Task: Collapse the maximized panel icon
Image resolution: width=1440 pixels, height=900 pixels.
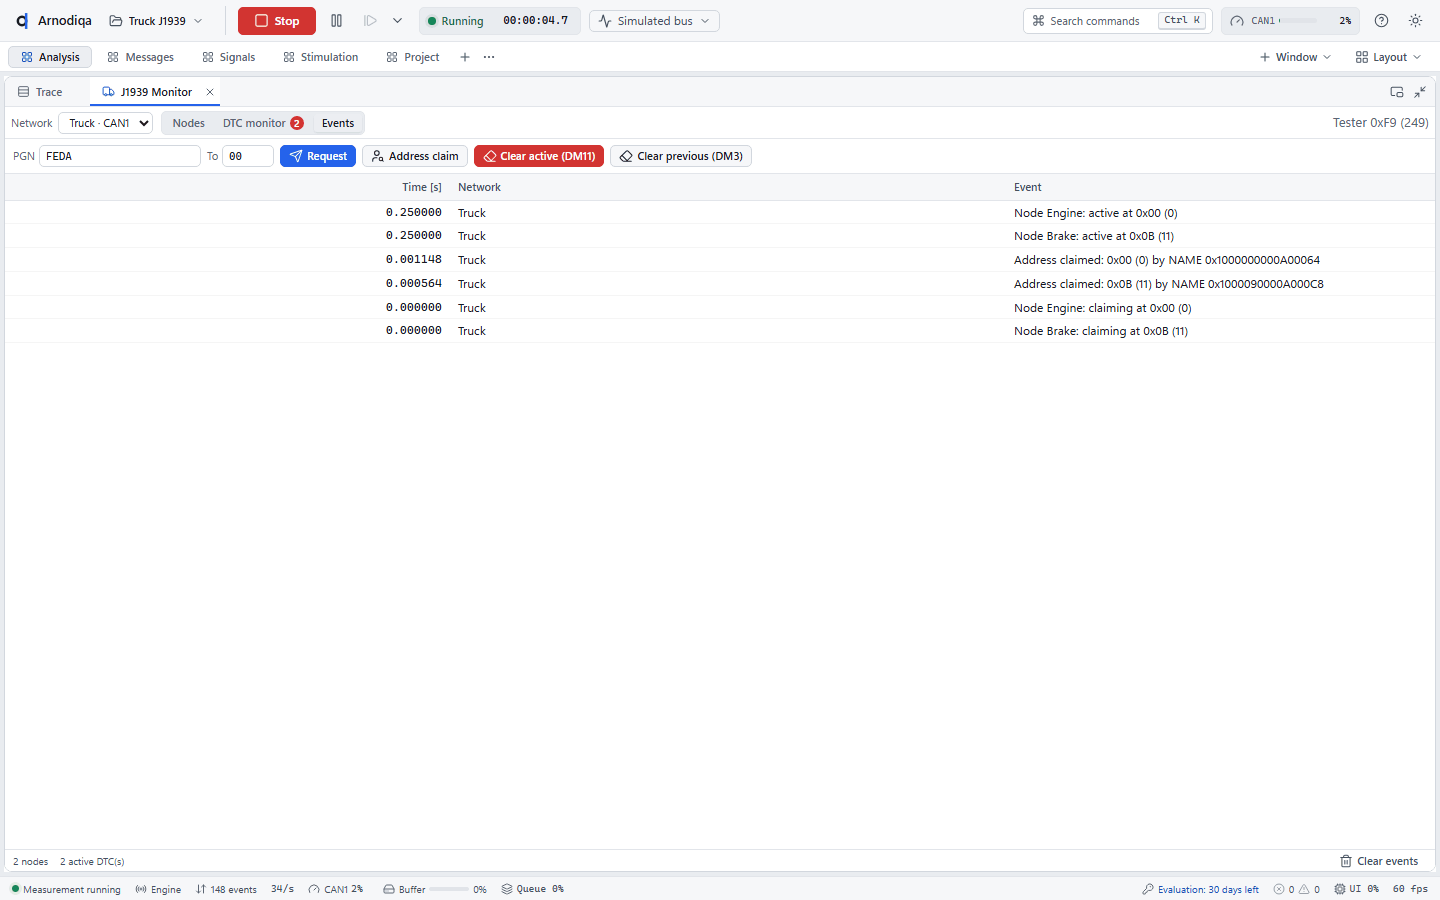Action: point(1420,92)
